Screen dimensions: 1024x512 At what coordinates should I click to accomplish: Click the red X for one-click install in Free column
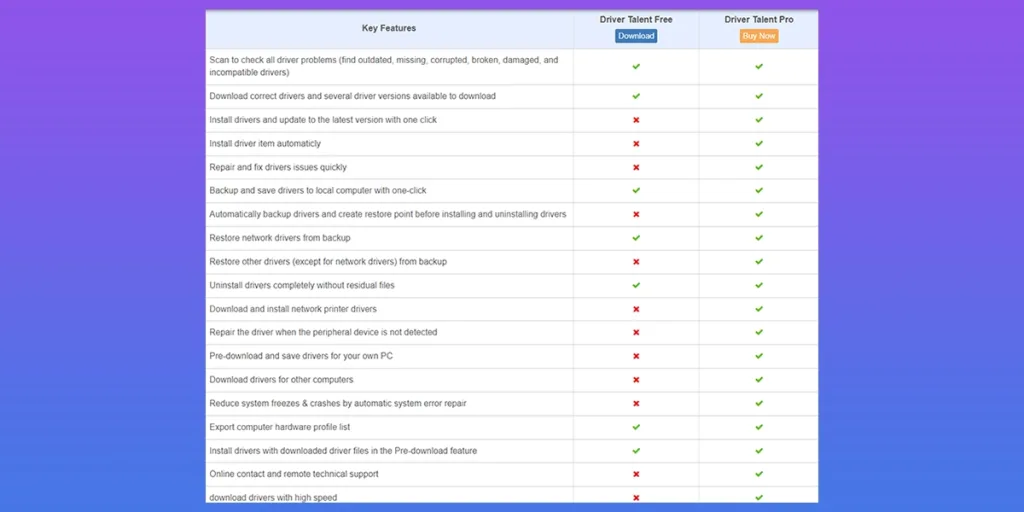pyautogui.click(x=636, y=120)
